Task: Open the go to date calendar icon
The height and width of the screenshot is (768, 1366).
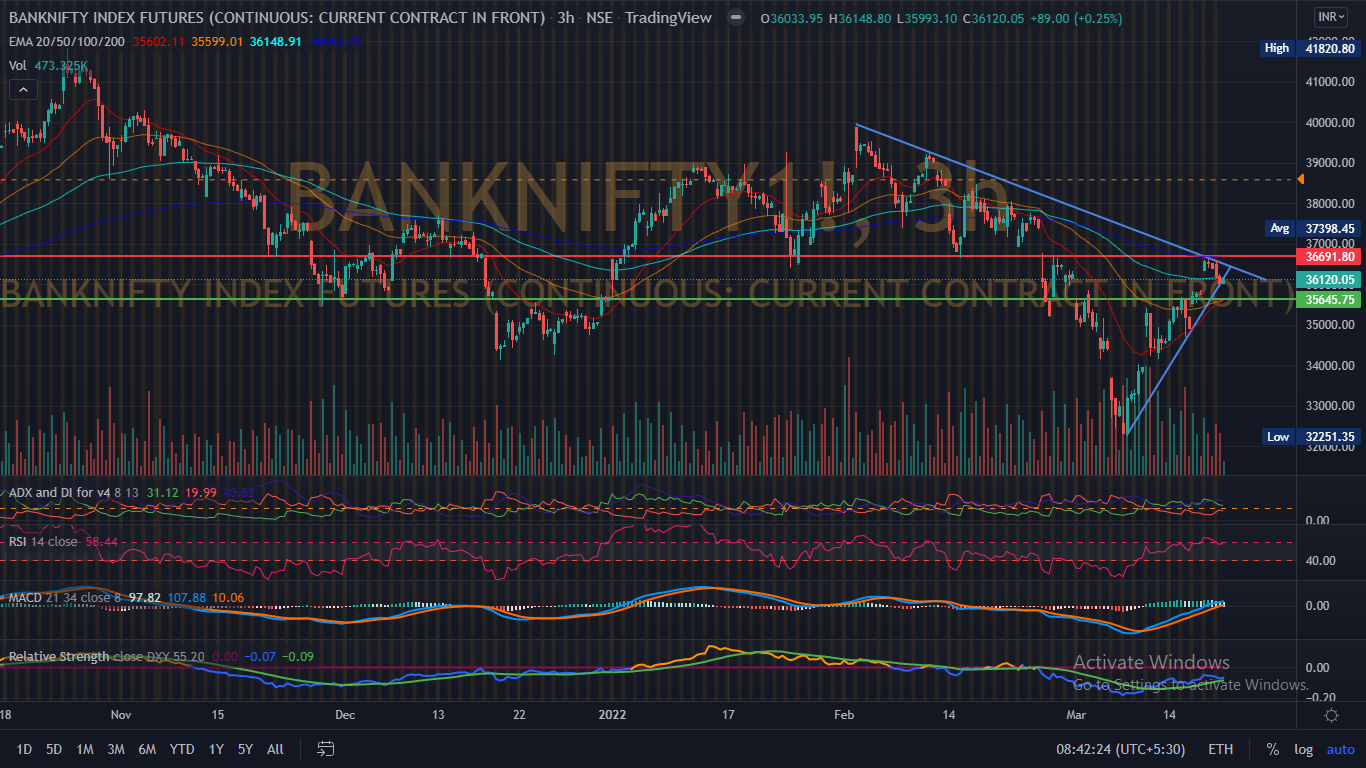Action: [325, 748]
